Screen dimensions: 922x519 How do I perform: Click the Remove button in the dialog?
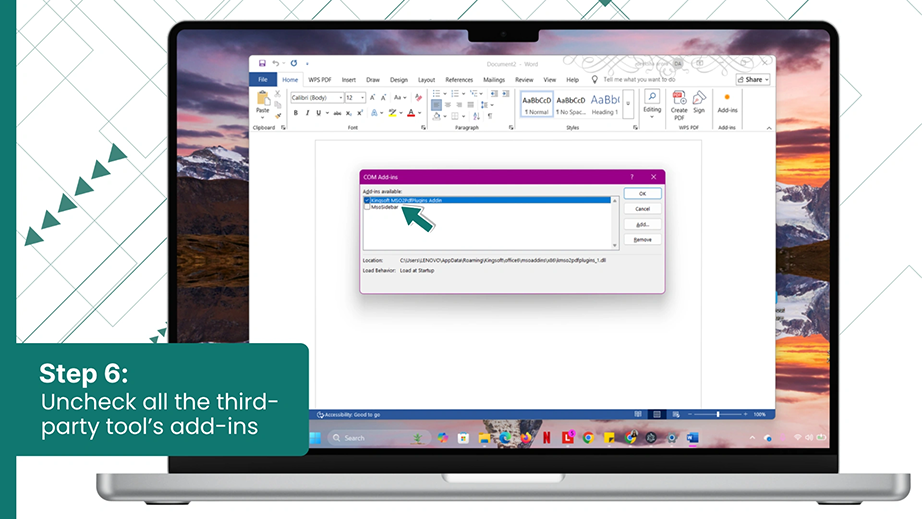pyautogui.click(x=642, y=240)
